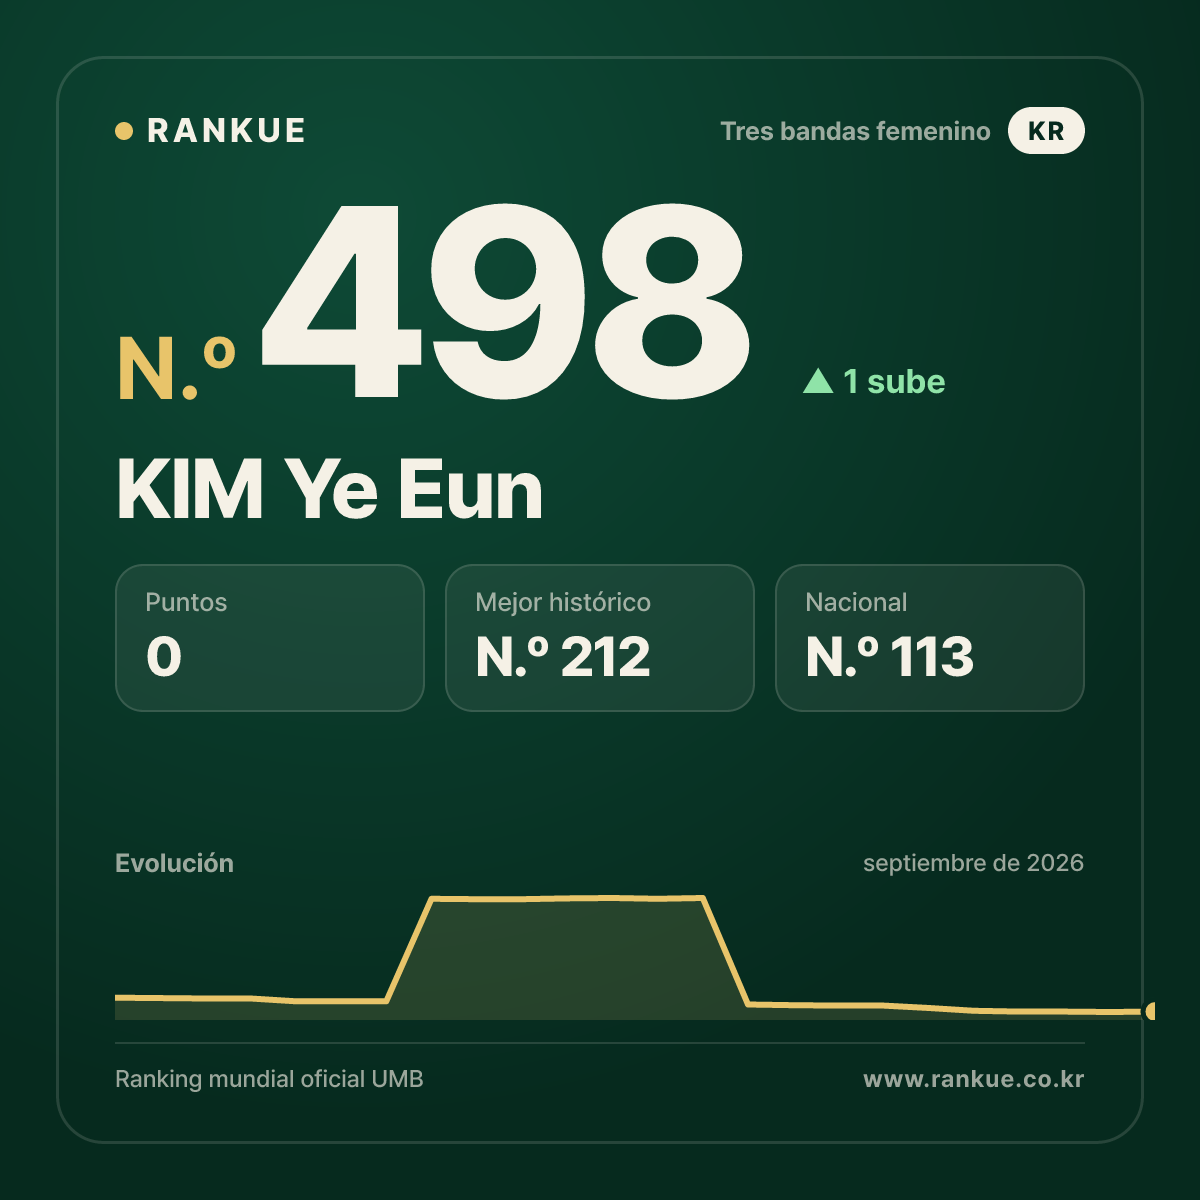Click the yellow dot beside RANKUE
Screen dimensions: 1200x1200
coord(124,131)
